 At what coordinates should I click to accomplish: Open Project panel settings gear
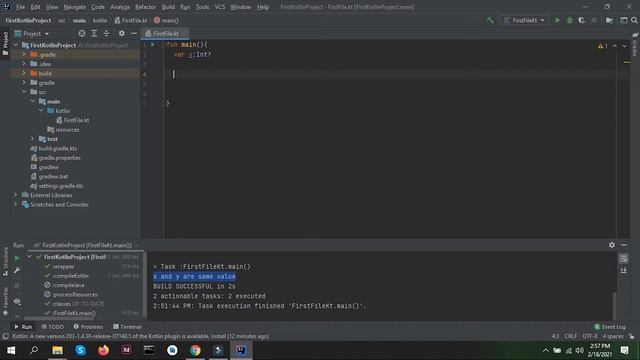pos(122,33)
